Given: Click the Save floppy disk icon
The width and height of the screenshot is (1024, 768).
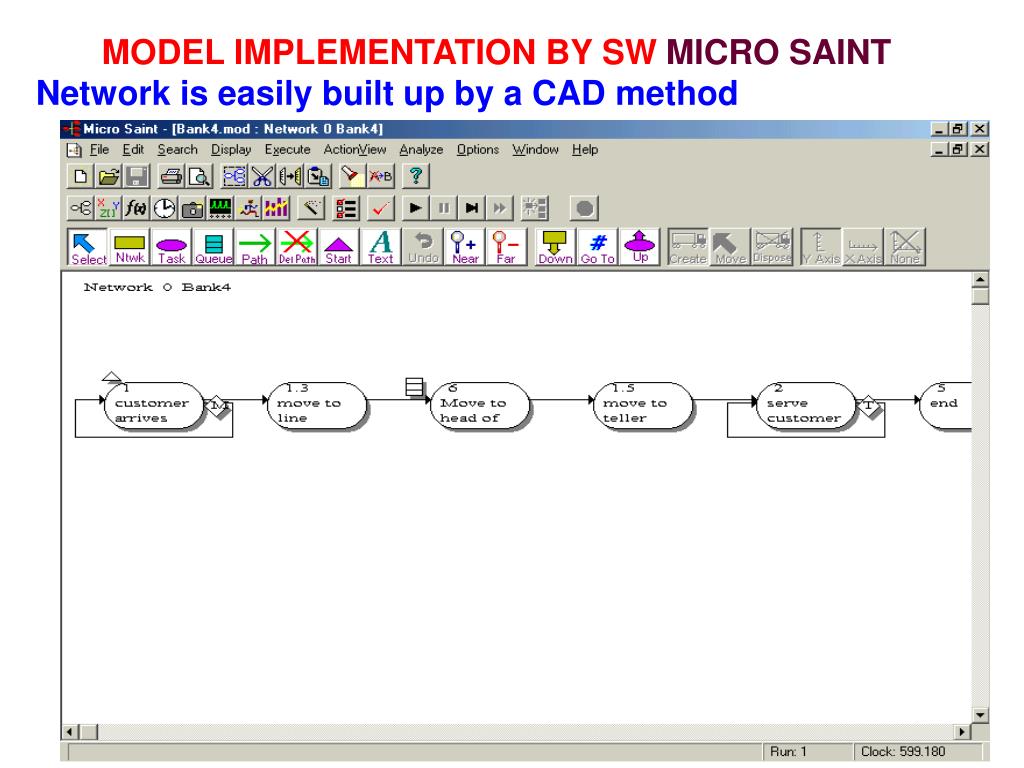Looking at the screenshot, I should (x=137, y=176).
